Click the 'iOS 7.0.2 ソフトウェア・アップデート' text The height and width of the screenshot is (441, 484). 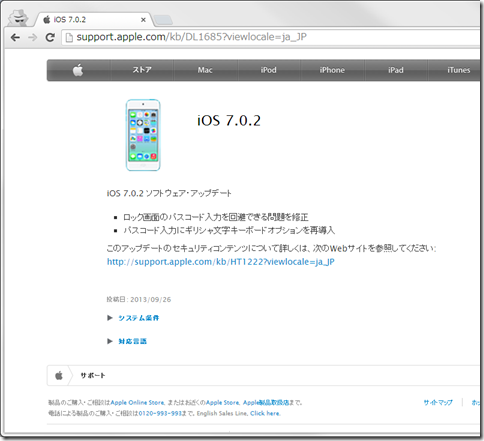coord(169,193)
